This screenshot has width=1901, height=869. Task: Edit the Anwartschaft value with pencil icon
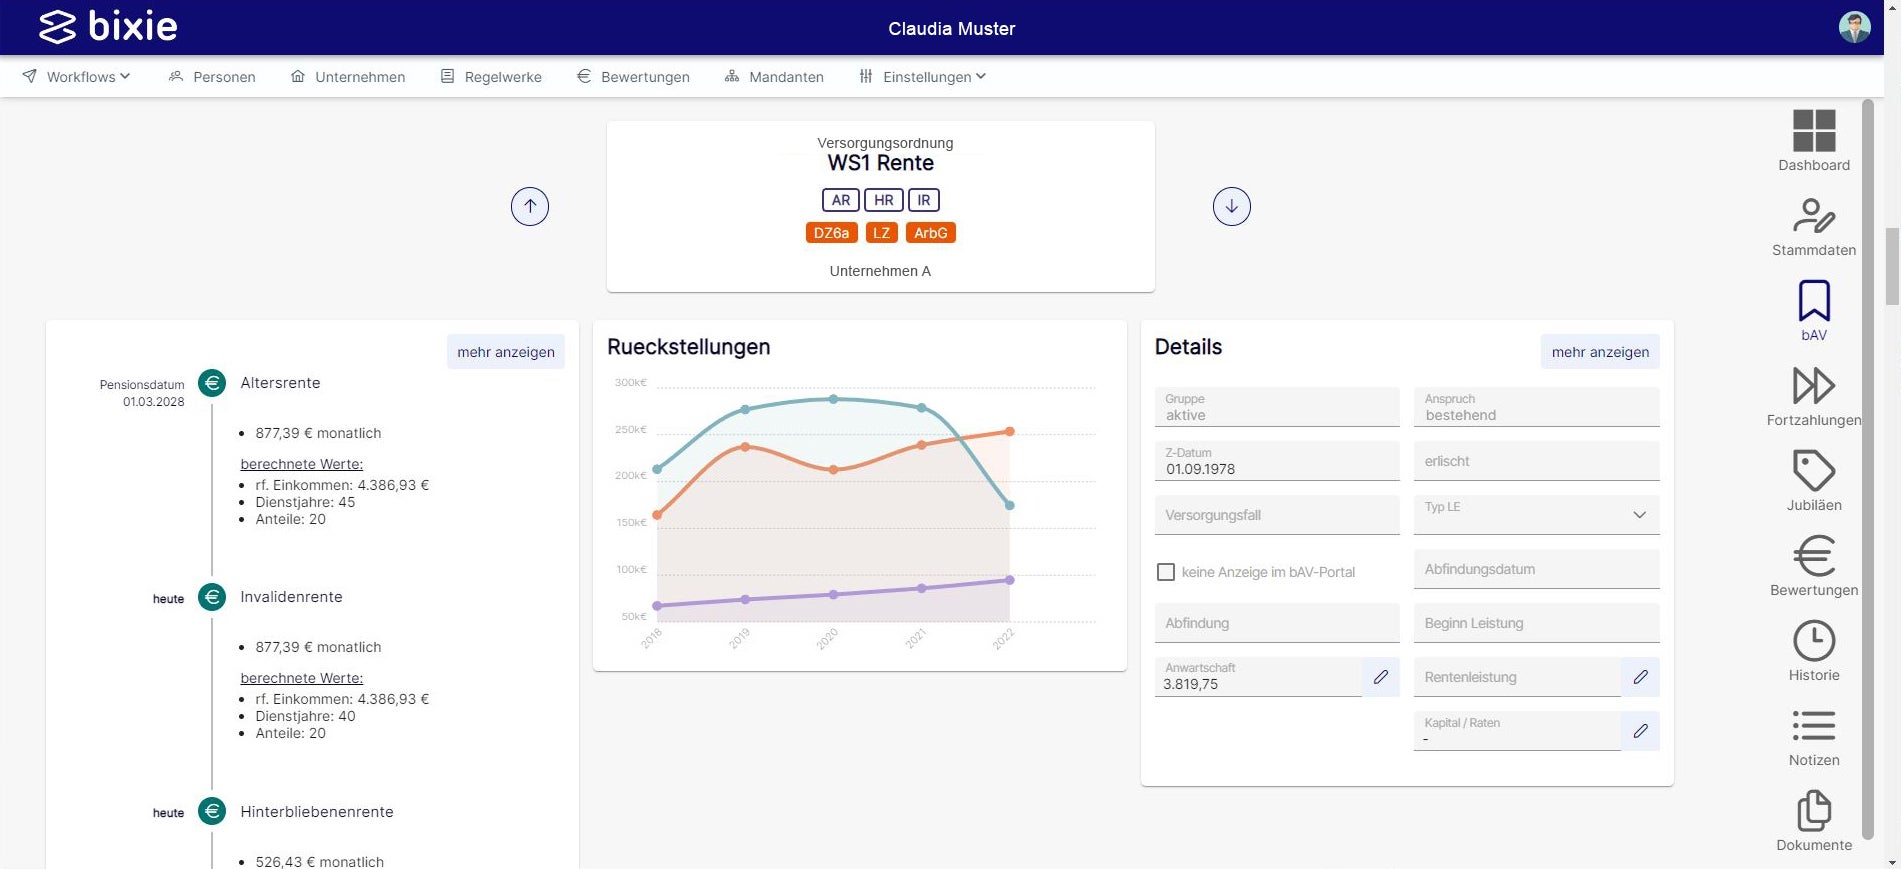(1380, 677)
